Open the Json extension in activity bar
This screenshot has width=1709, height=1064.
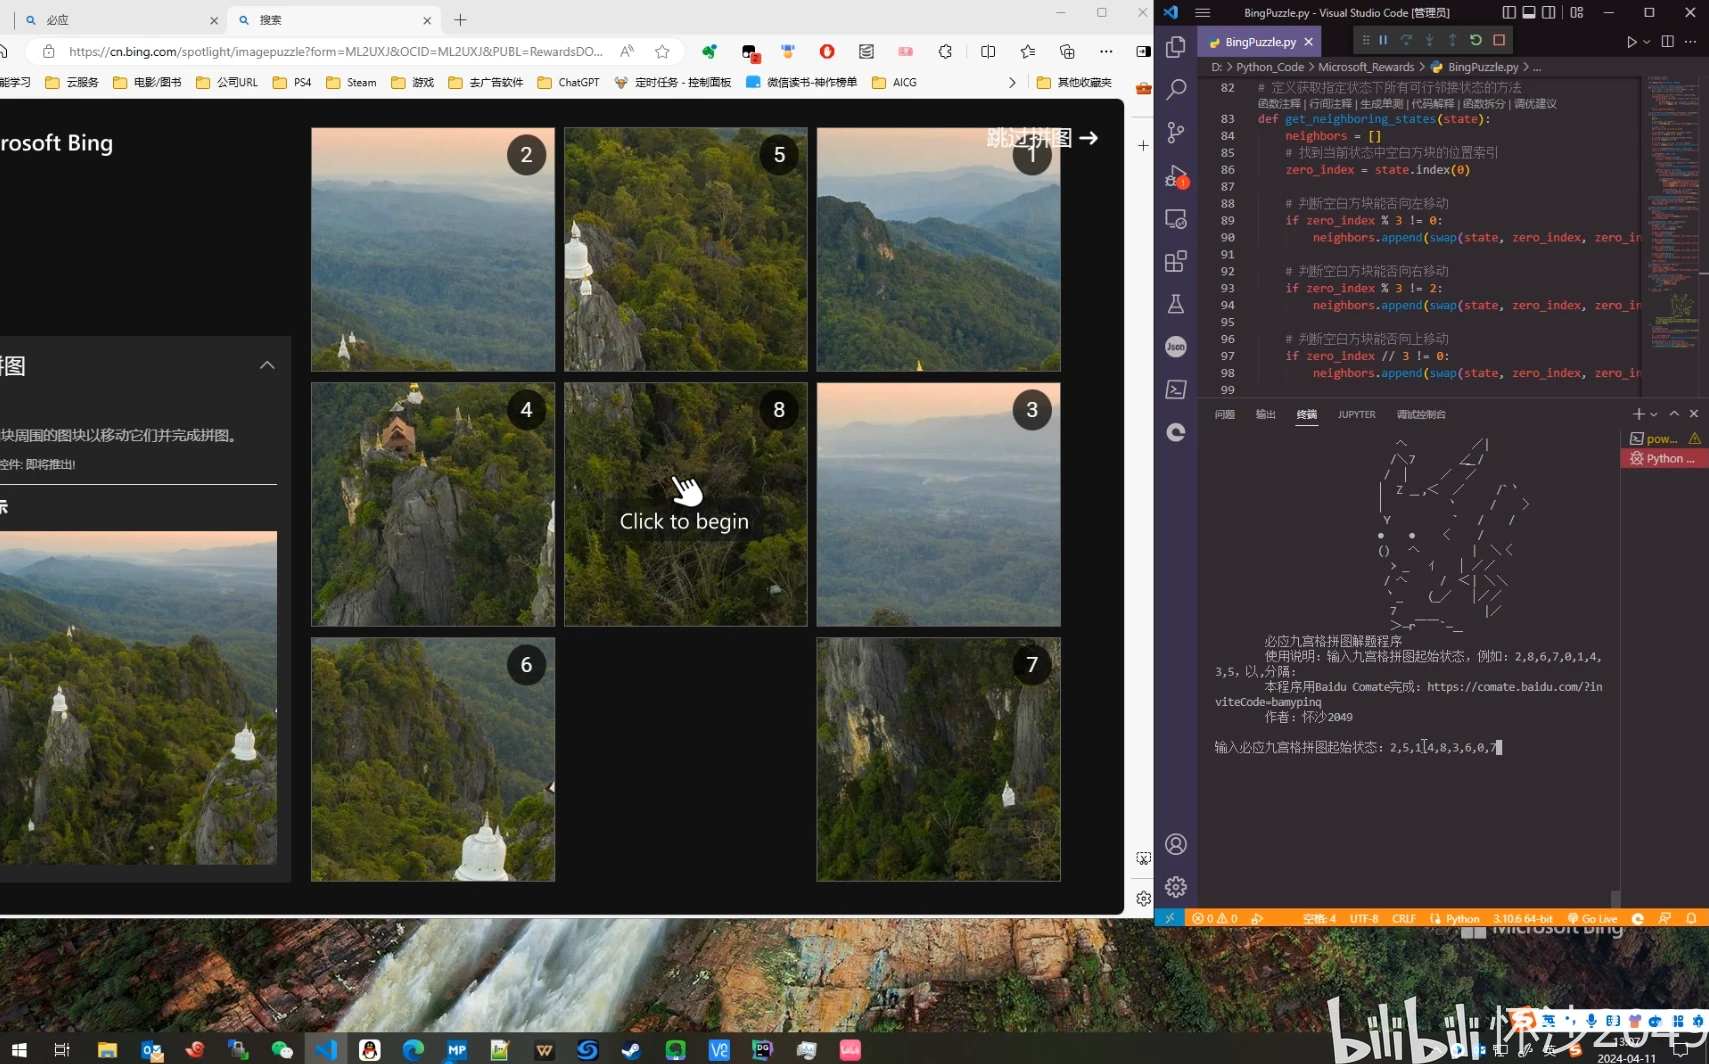pos(1176,347)
